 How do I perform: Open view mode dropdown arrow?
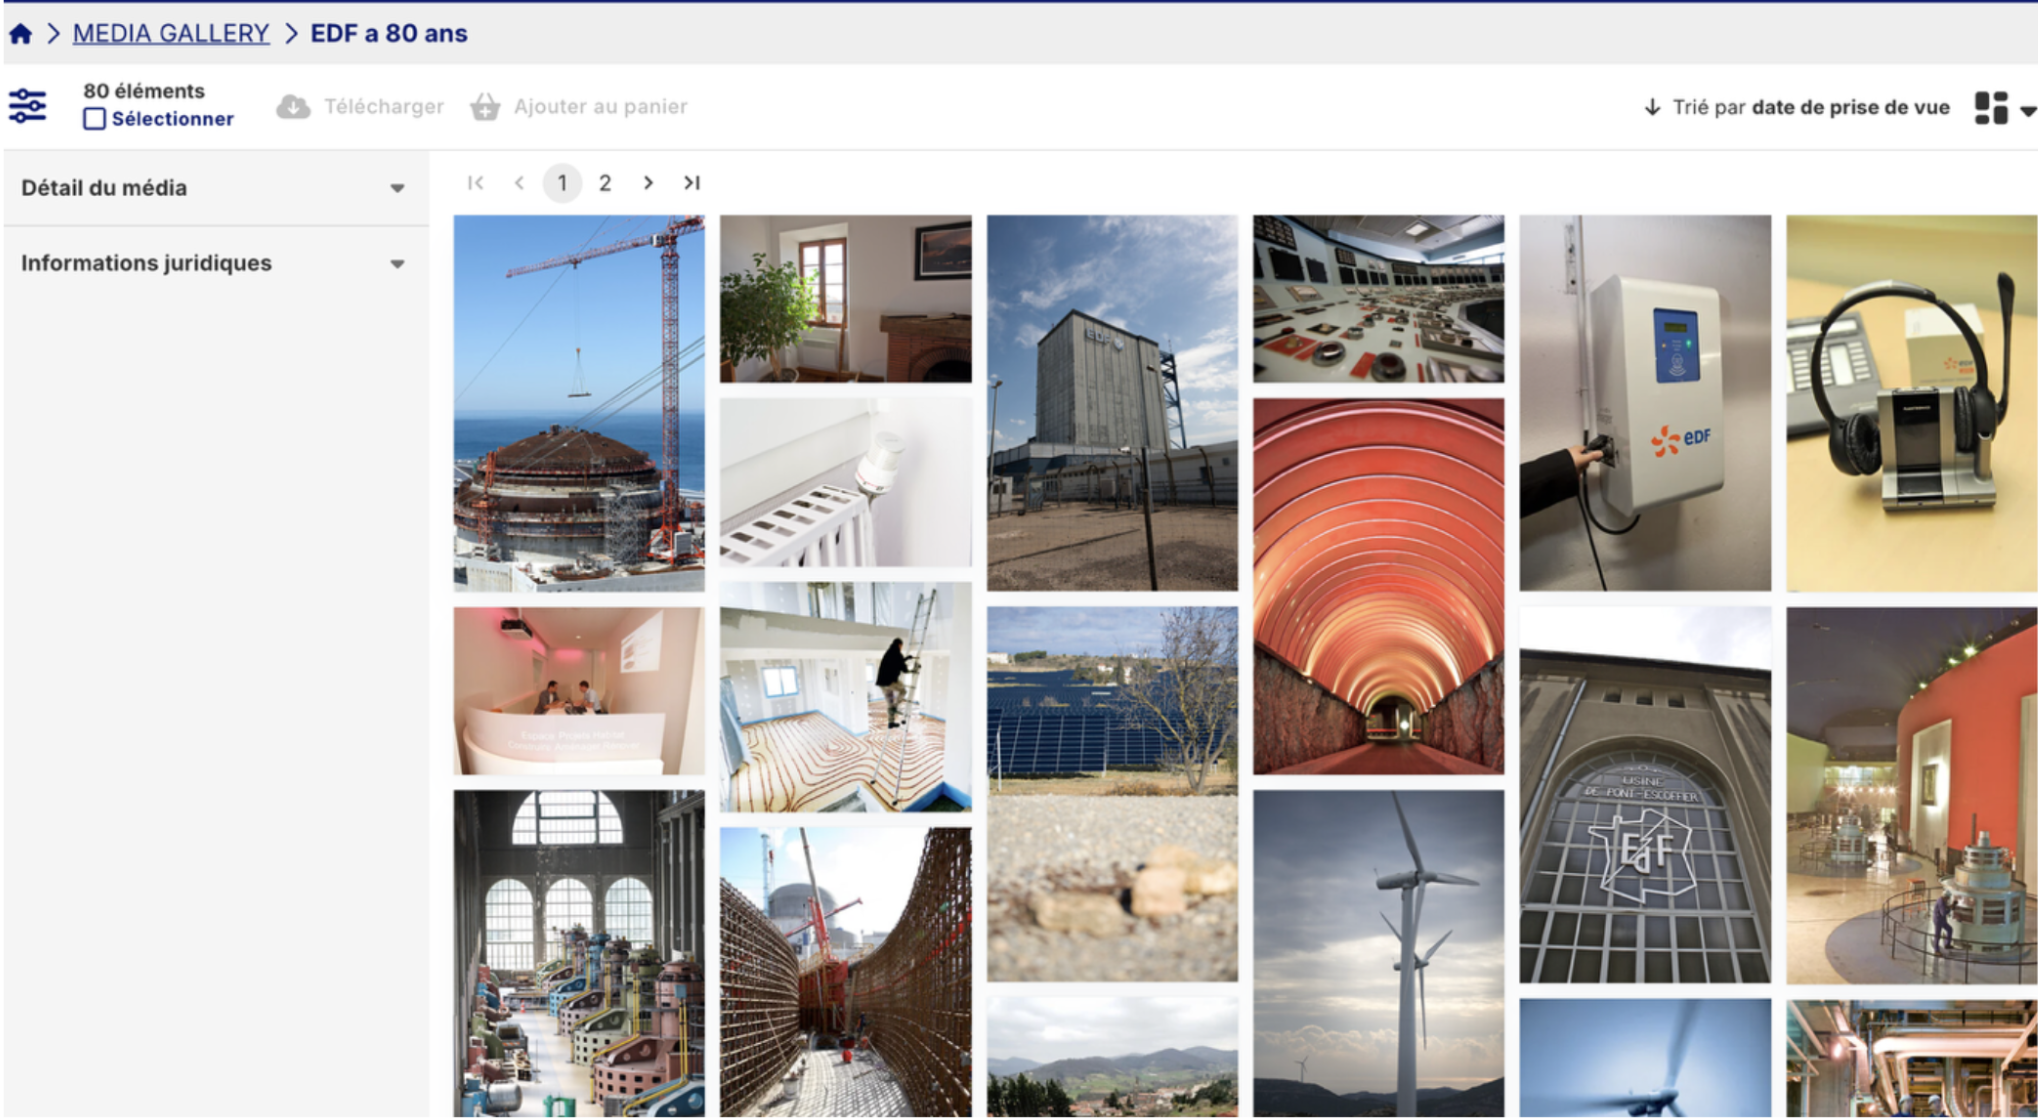click(2027, 111)
